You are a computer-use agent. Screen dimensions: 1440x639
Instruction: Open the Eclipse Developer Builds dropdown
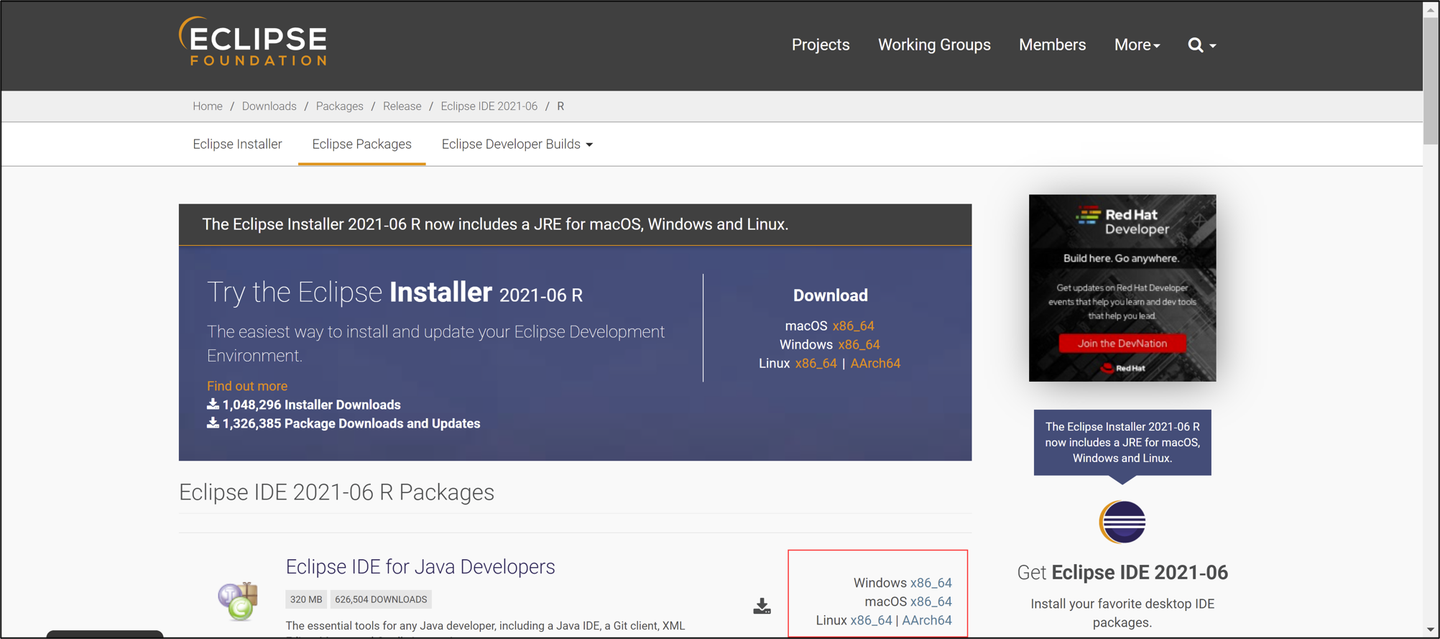coord(517,144)
